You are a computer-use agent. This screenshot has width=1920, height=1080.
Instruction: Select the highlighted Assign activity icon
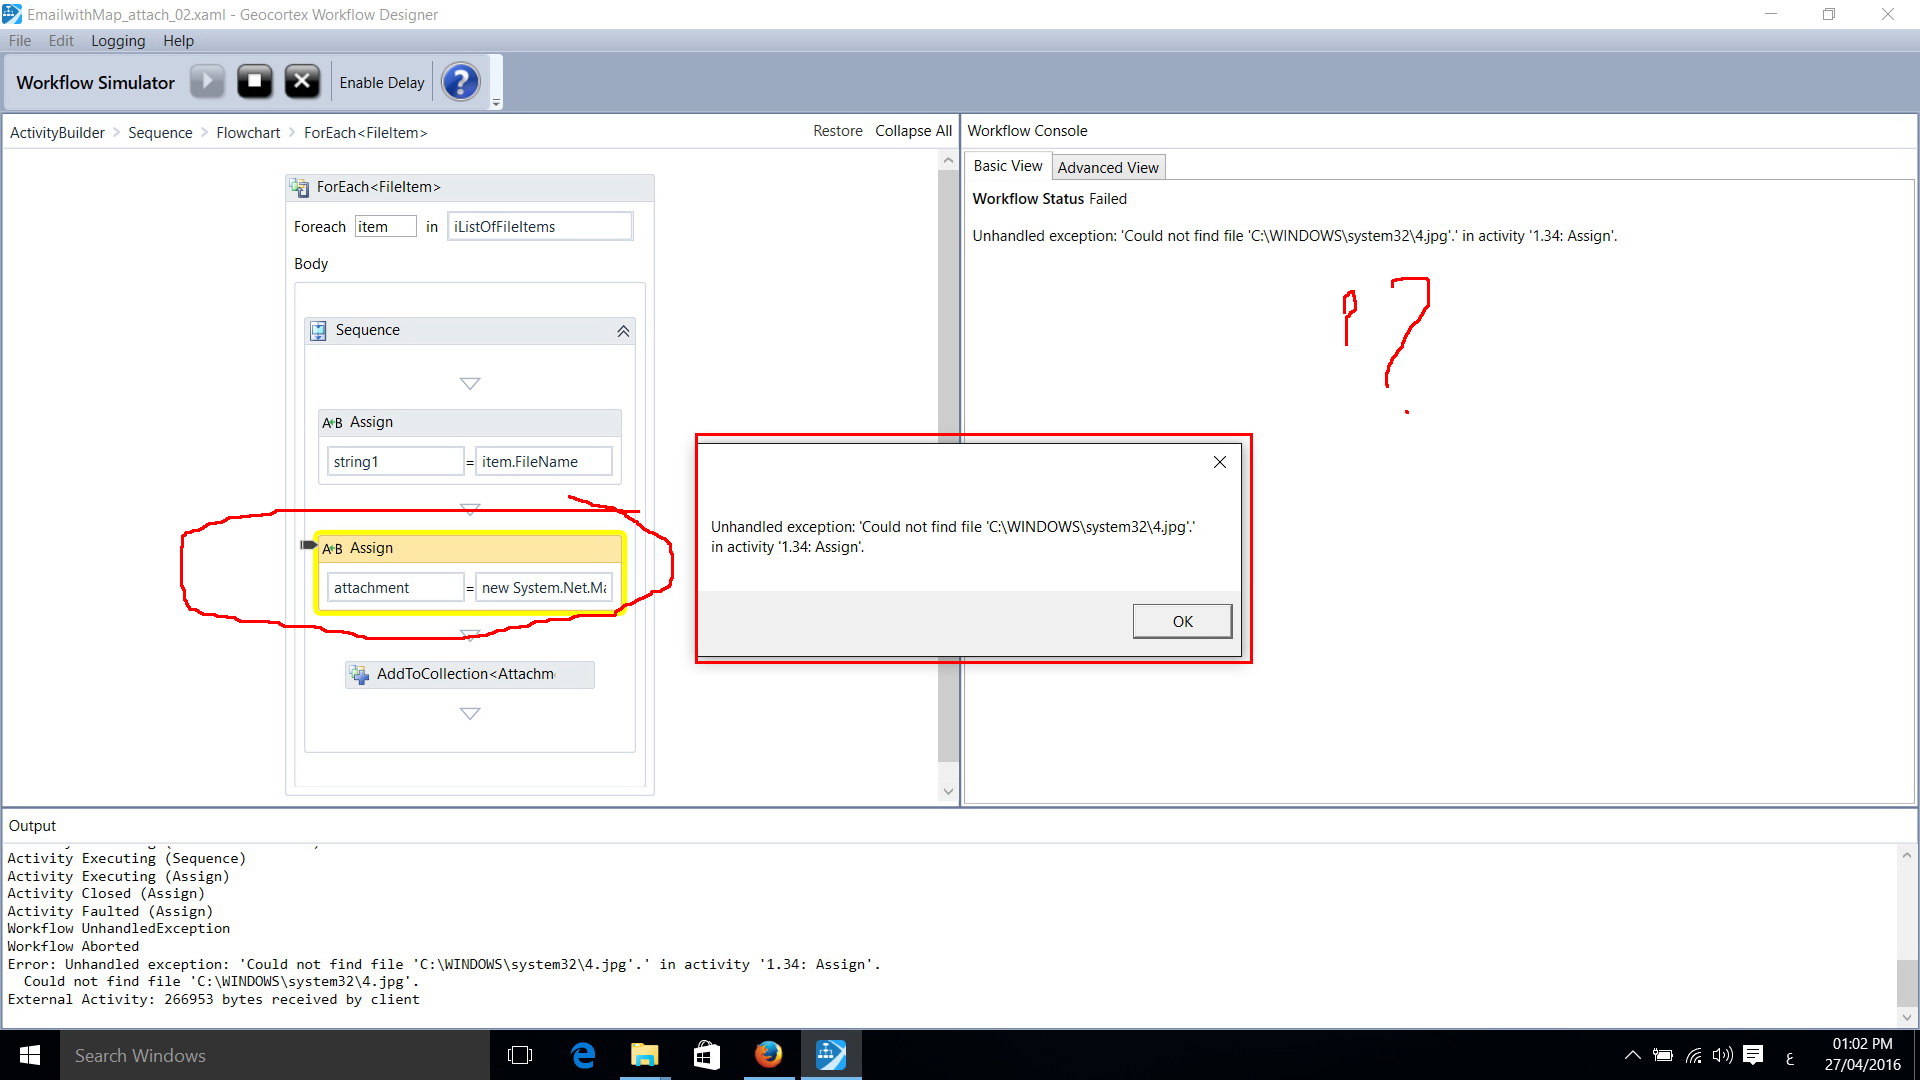pyautogui.click(x=332, y=549)
